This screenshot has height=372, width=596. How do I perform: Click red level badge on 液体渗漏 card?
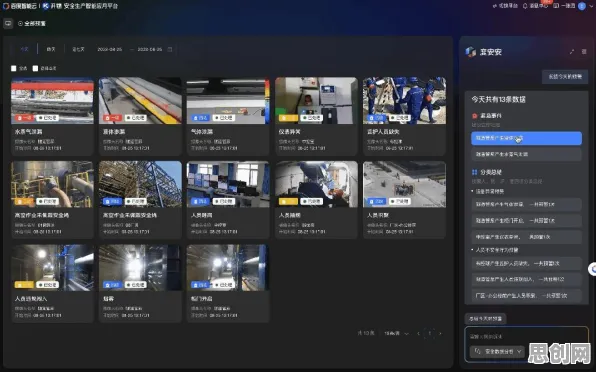click(x=112, y=118)
